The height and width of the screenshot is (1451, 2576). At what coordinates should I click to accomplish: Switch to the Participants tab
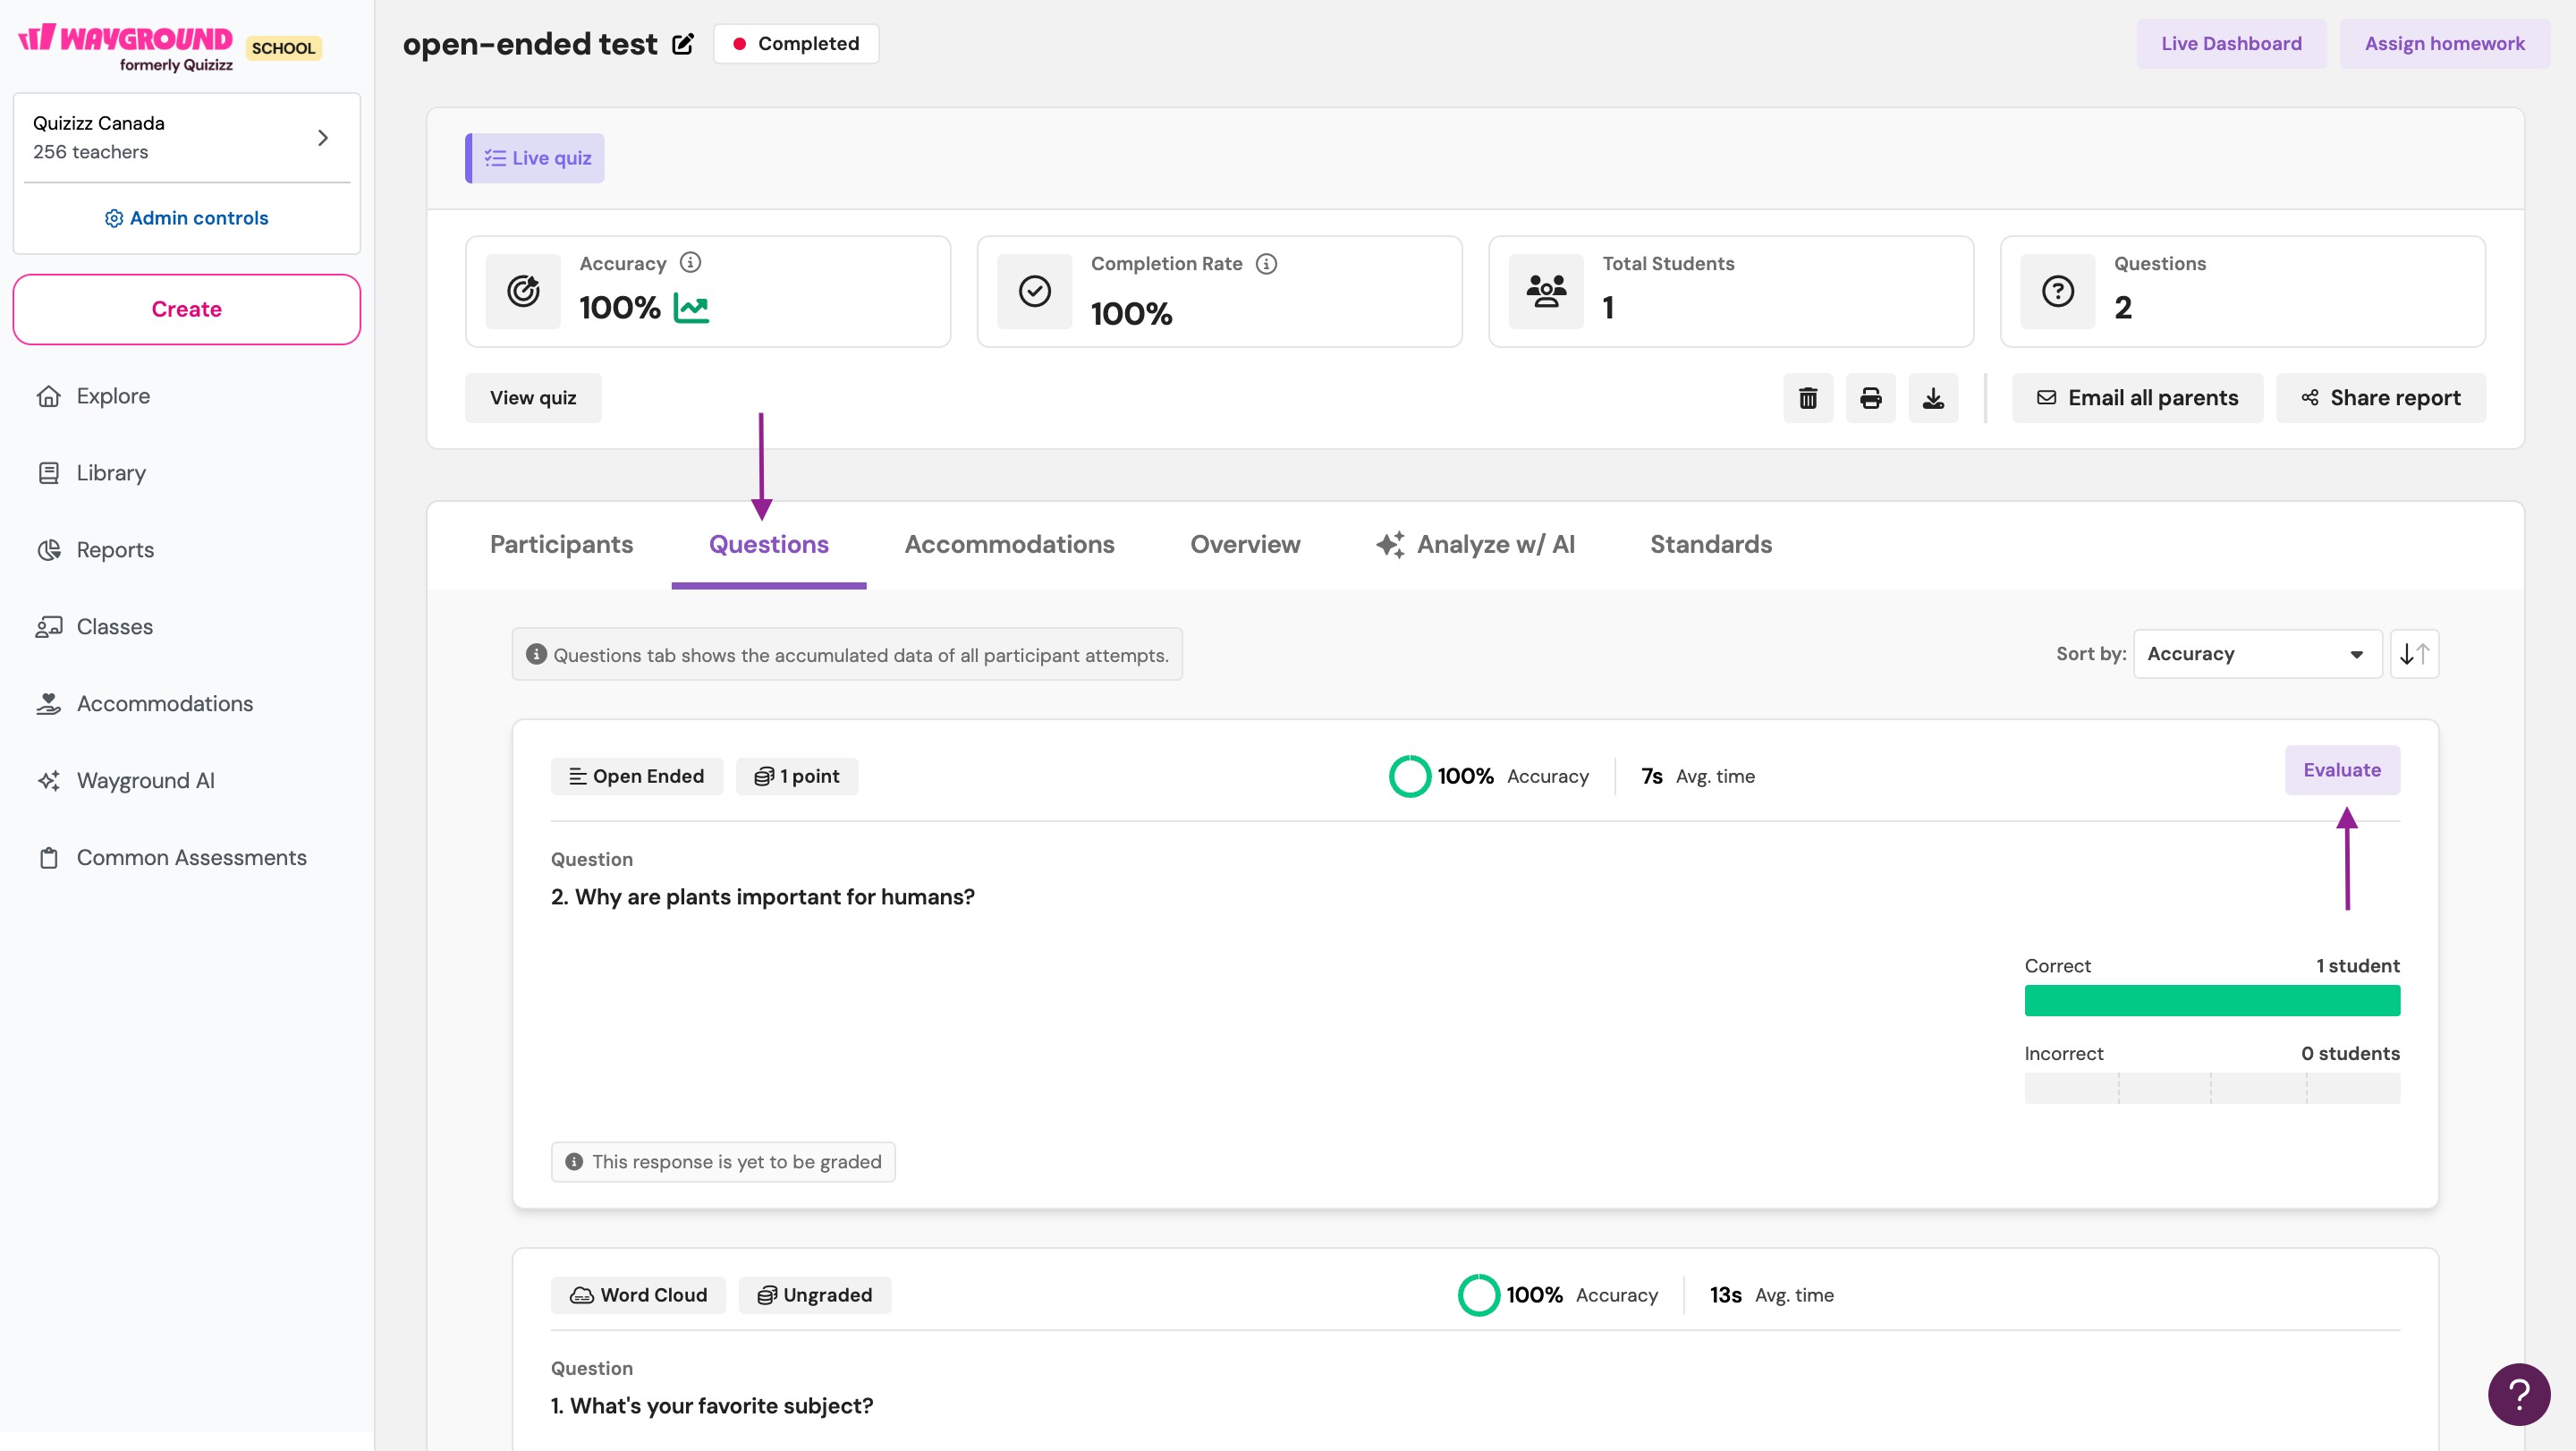pyautogui.click(x=561, y=545)
